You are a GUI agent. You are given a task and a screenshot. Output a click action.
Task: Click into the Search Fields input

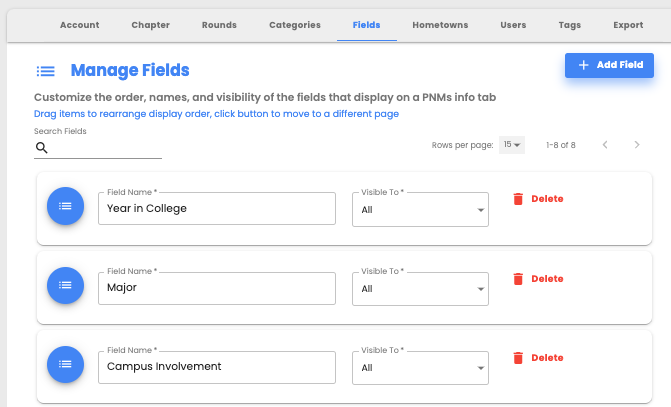point(104,148)
